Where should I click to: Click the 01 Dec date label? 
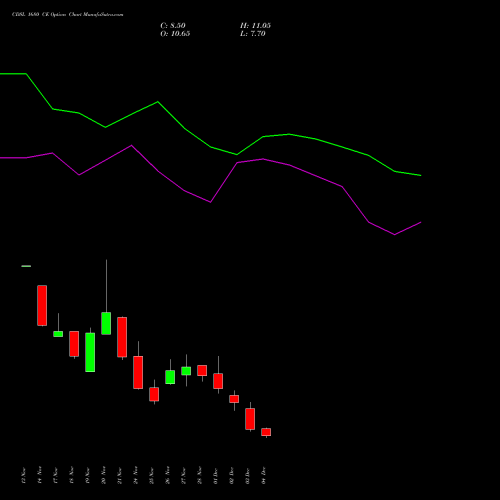pos(215,475)
